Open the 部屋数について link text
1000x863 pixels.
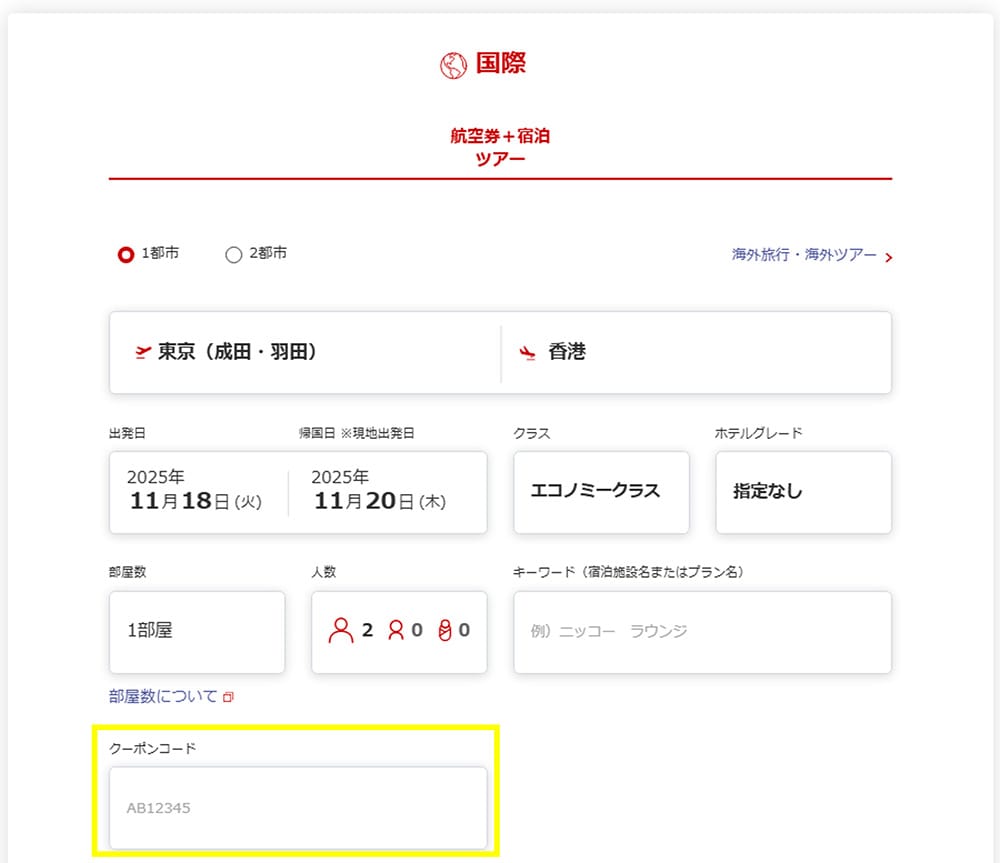point(163,696)
